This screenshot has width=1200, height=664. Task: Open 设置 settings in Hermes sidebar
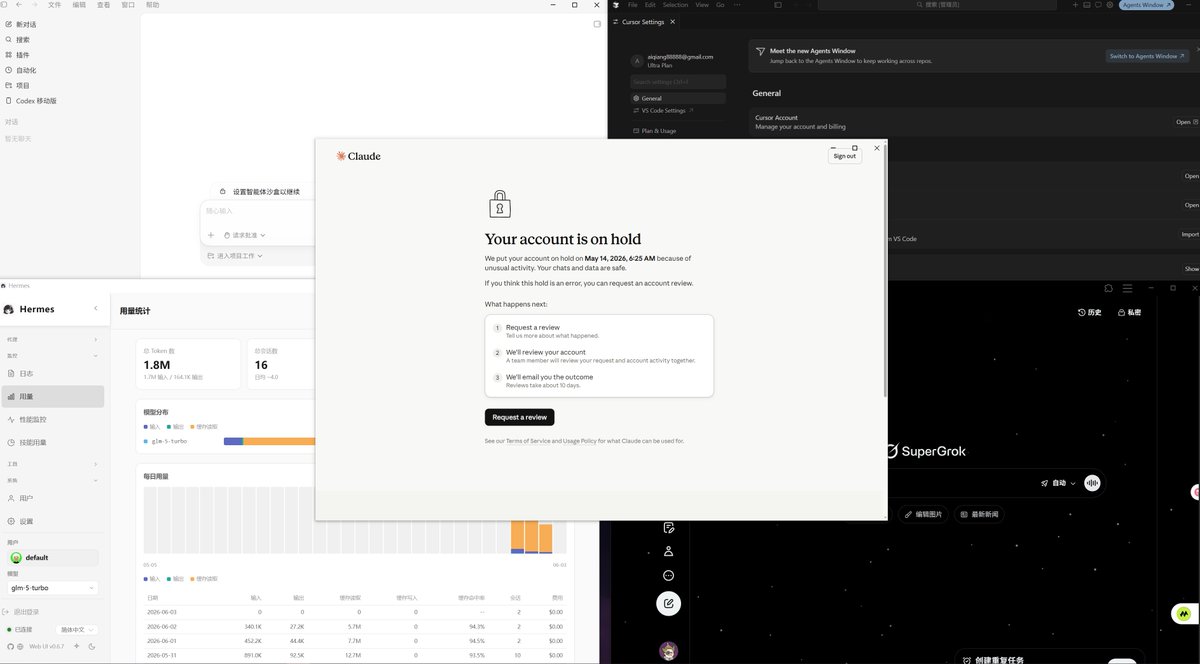(x=52, y=521)
